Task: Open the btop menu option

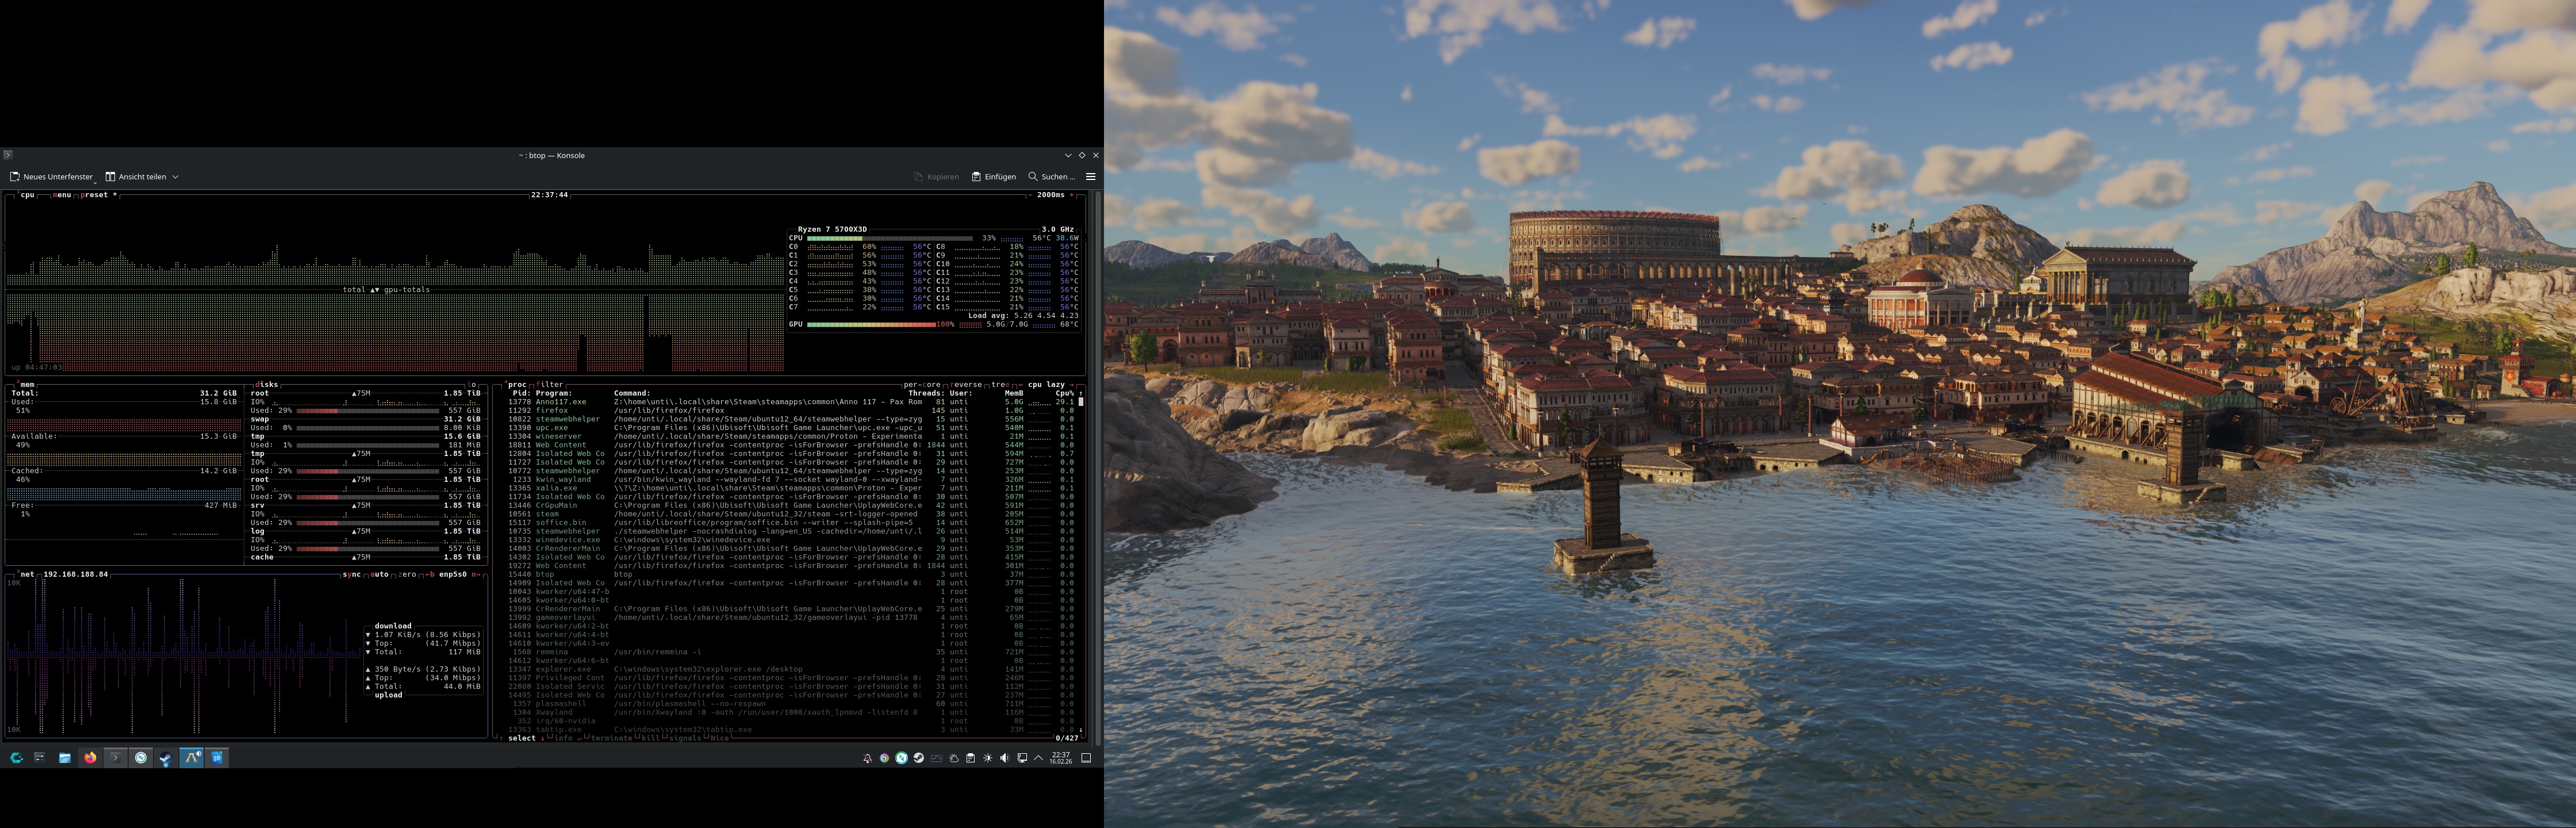Action: click(x=63, y=195)
